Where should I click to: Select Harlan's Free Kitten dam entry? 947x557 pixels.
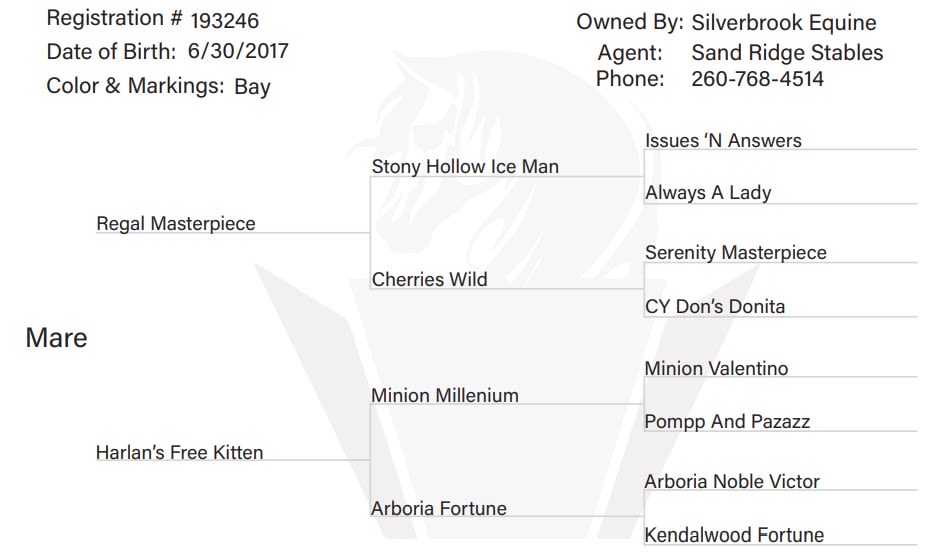pos(179,452)
